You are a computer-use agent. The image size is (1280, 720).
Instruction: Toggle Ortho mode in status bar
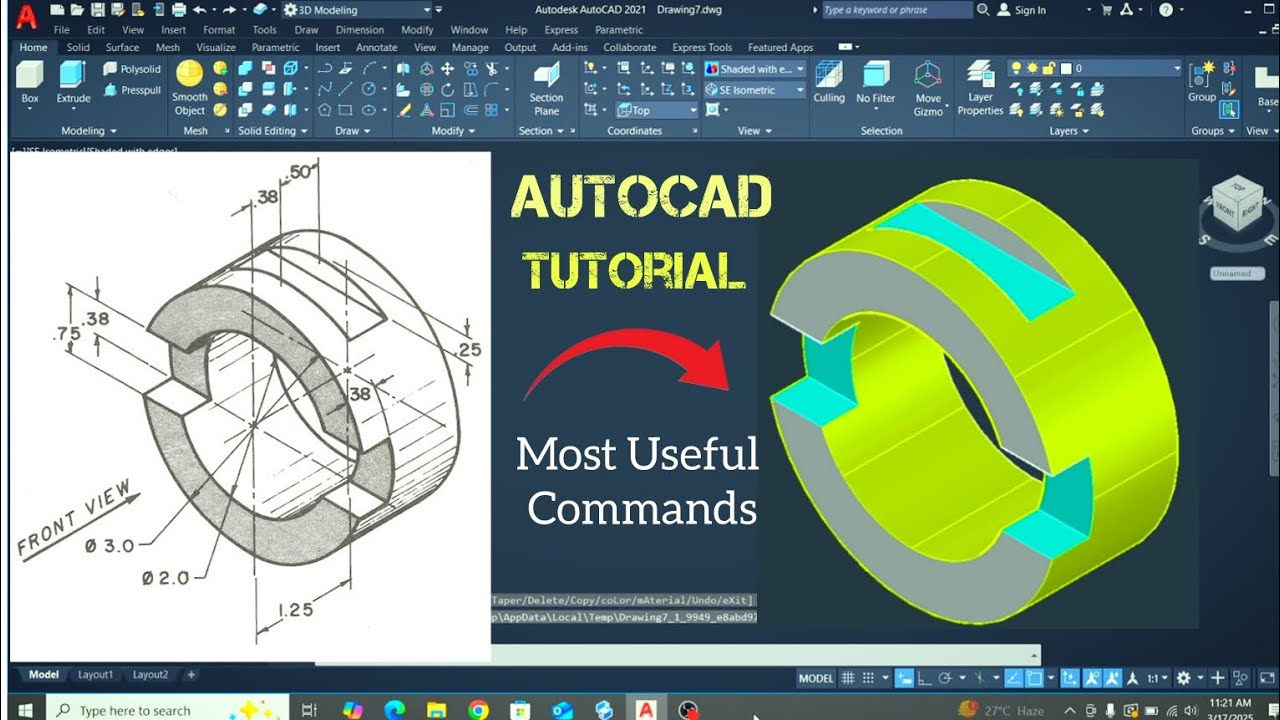[x=925, y=678]
